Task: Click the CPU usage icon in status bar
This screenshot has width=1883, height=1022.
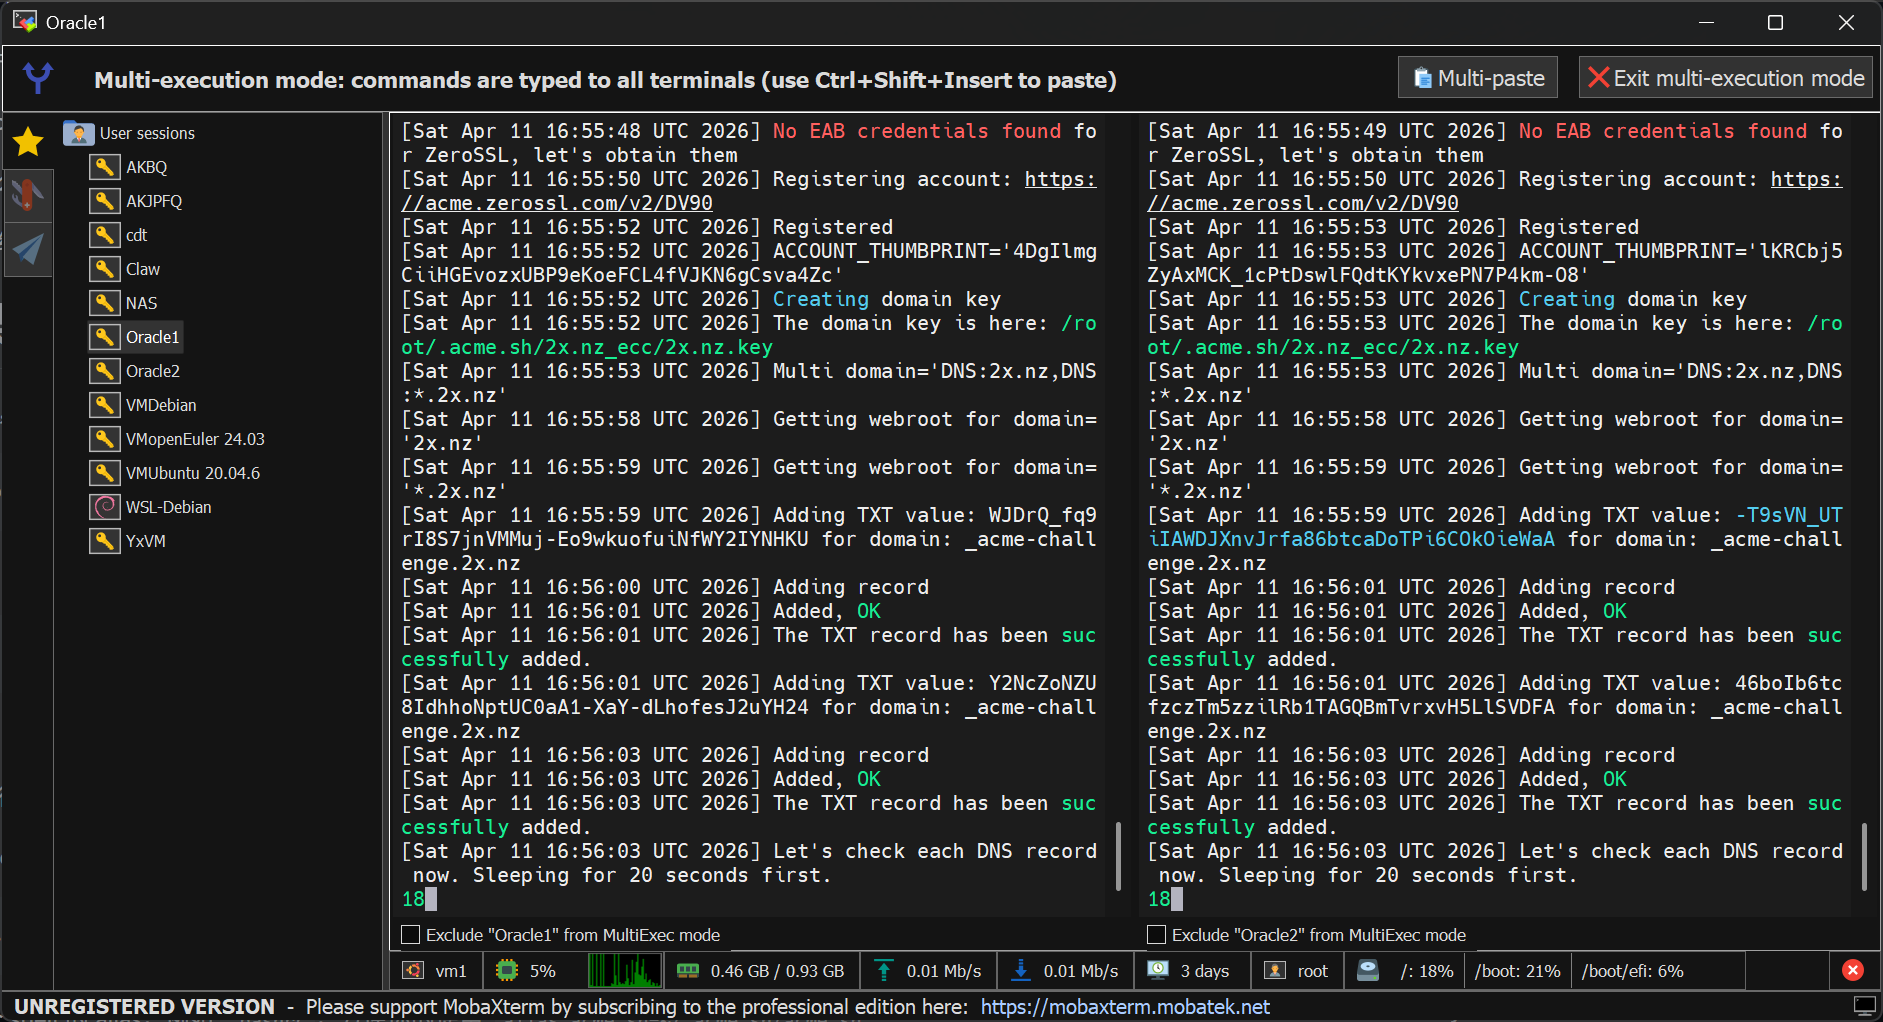Action: (507, 971)
